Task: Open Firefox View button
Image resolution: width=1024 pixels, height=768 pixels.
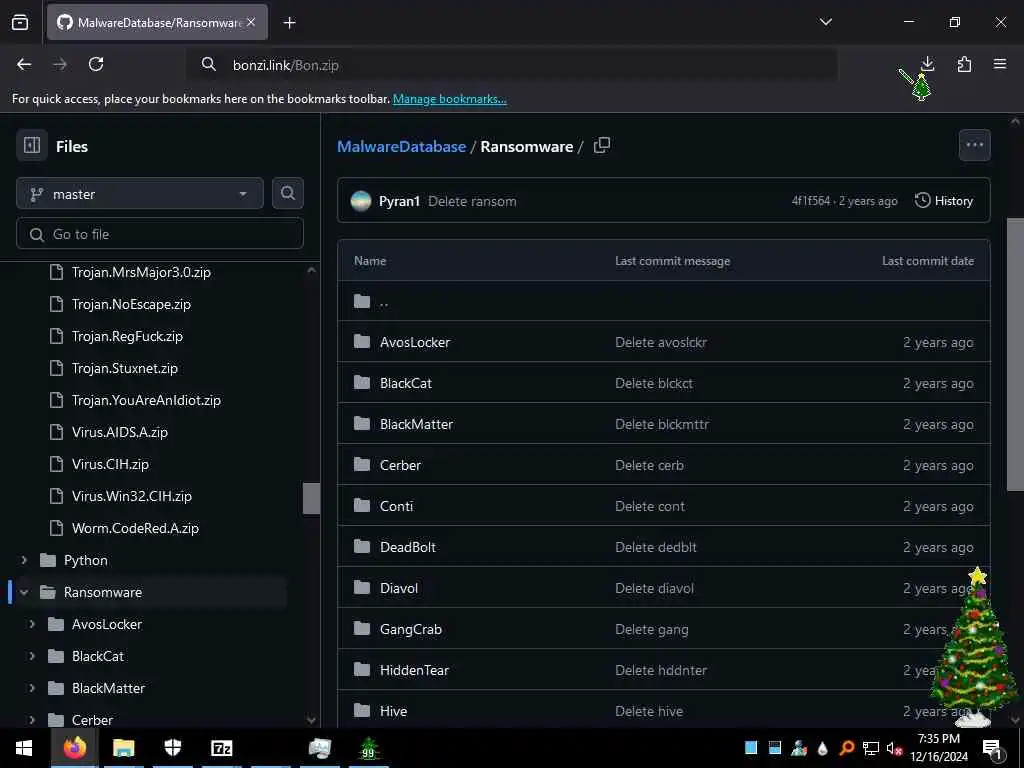Action: (x=20, y=23)
